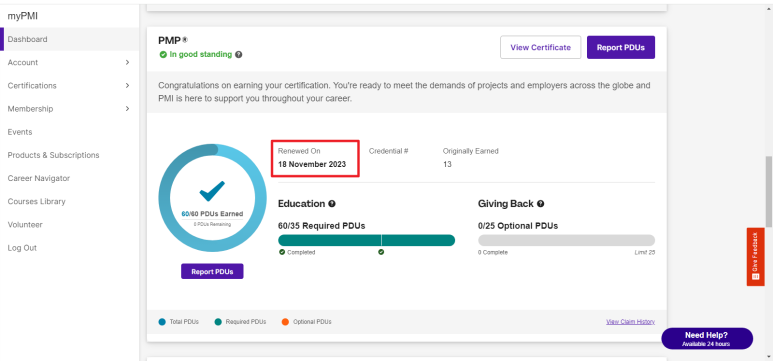The image size is (773, 361).
Task: Click the Limit 25 label
Action: coord(644,253)
